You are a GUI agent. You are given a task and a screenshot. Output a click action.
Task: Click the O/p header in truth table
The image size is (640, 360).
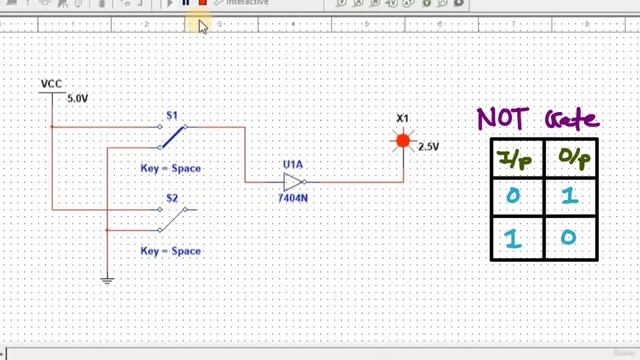(574, 159)
